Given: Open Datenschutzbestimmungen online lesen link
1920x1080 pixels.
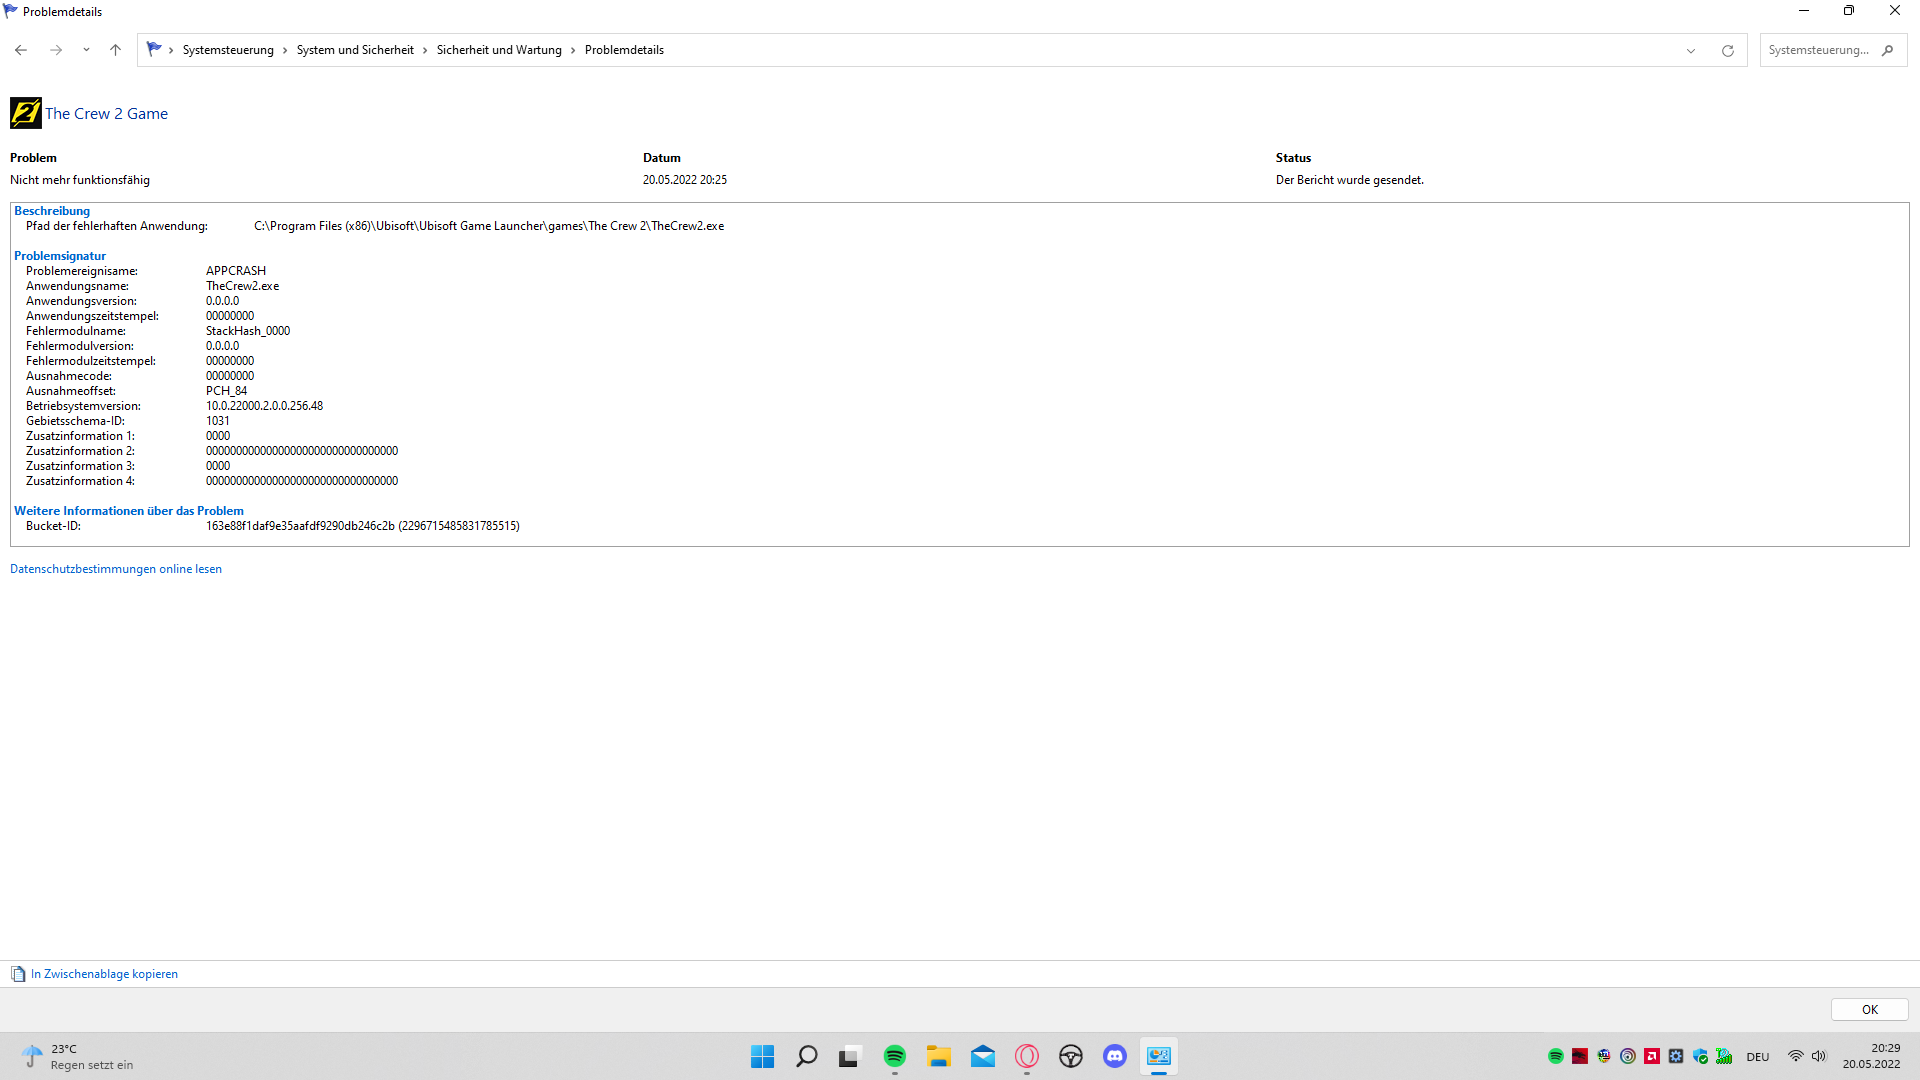Looking at the screenshot, I should click(116, 569).
